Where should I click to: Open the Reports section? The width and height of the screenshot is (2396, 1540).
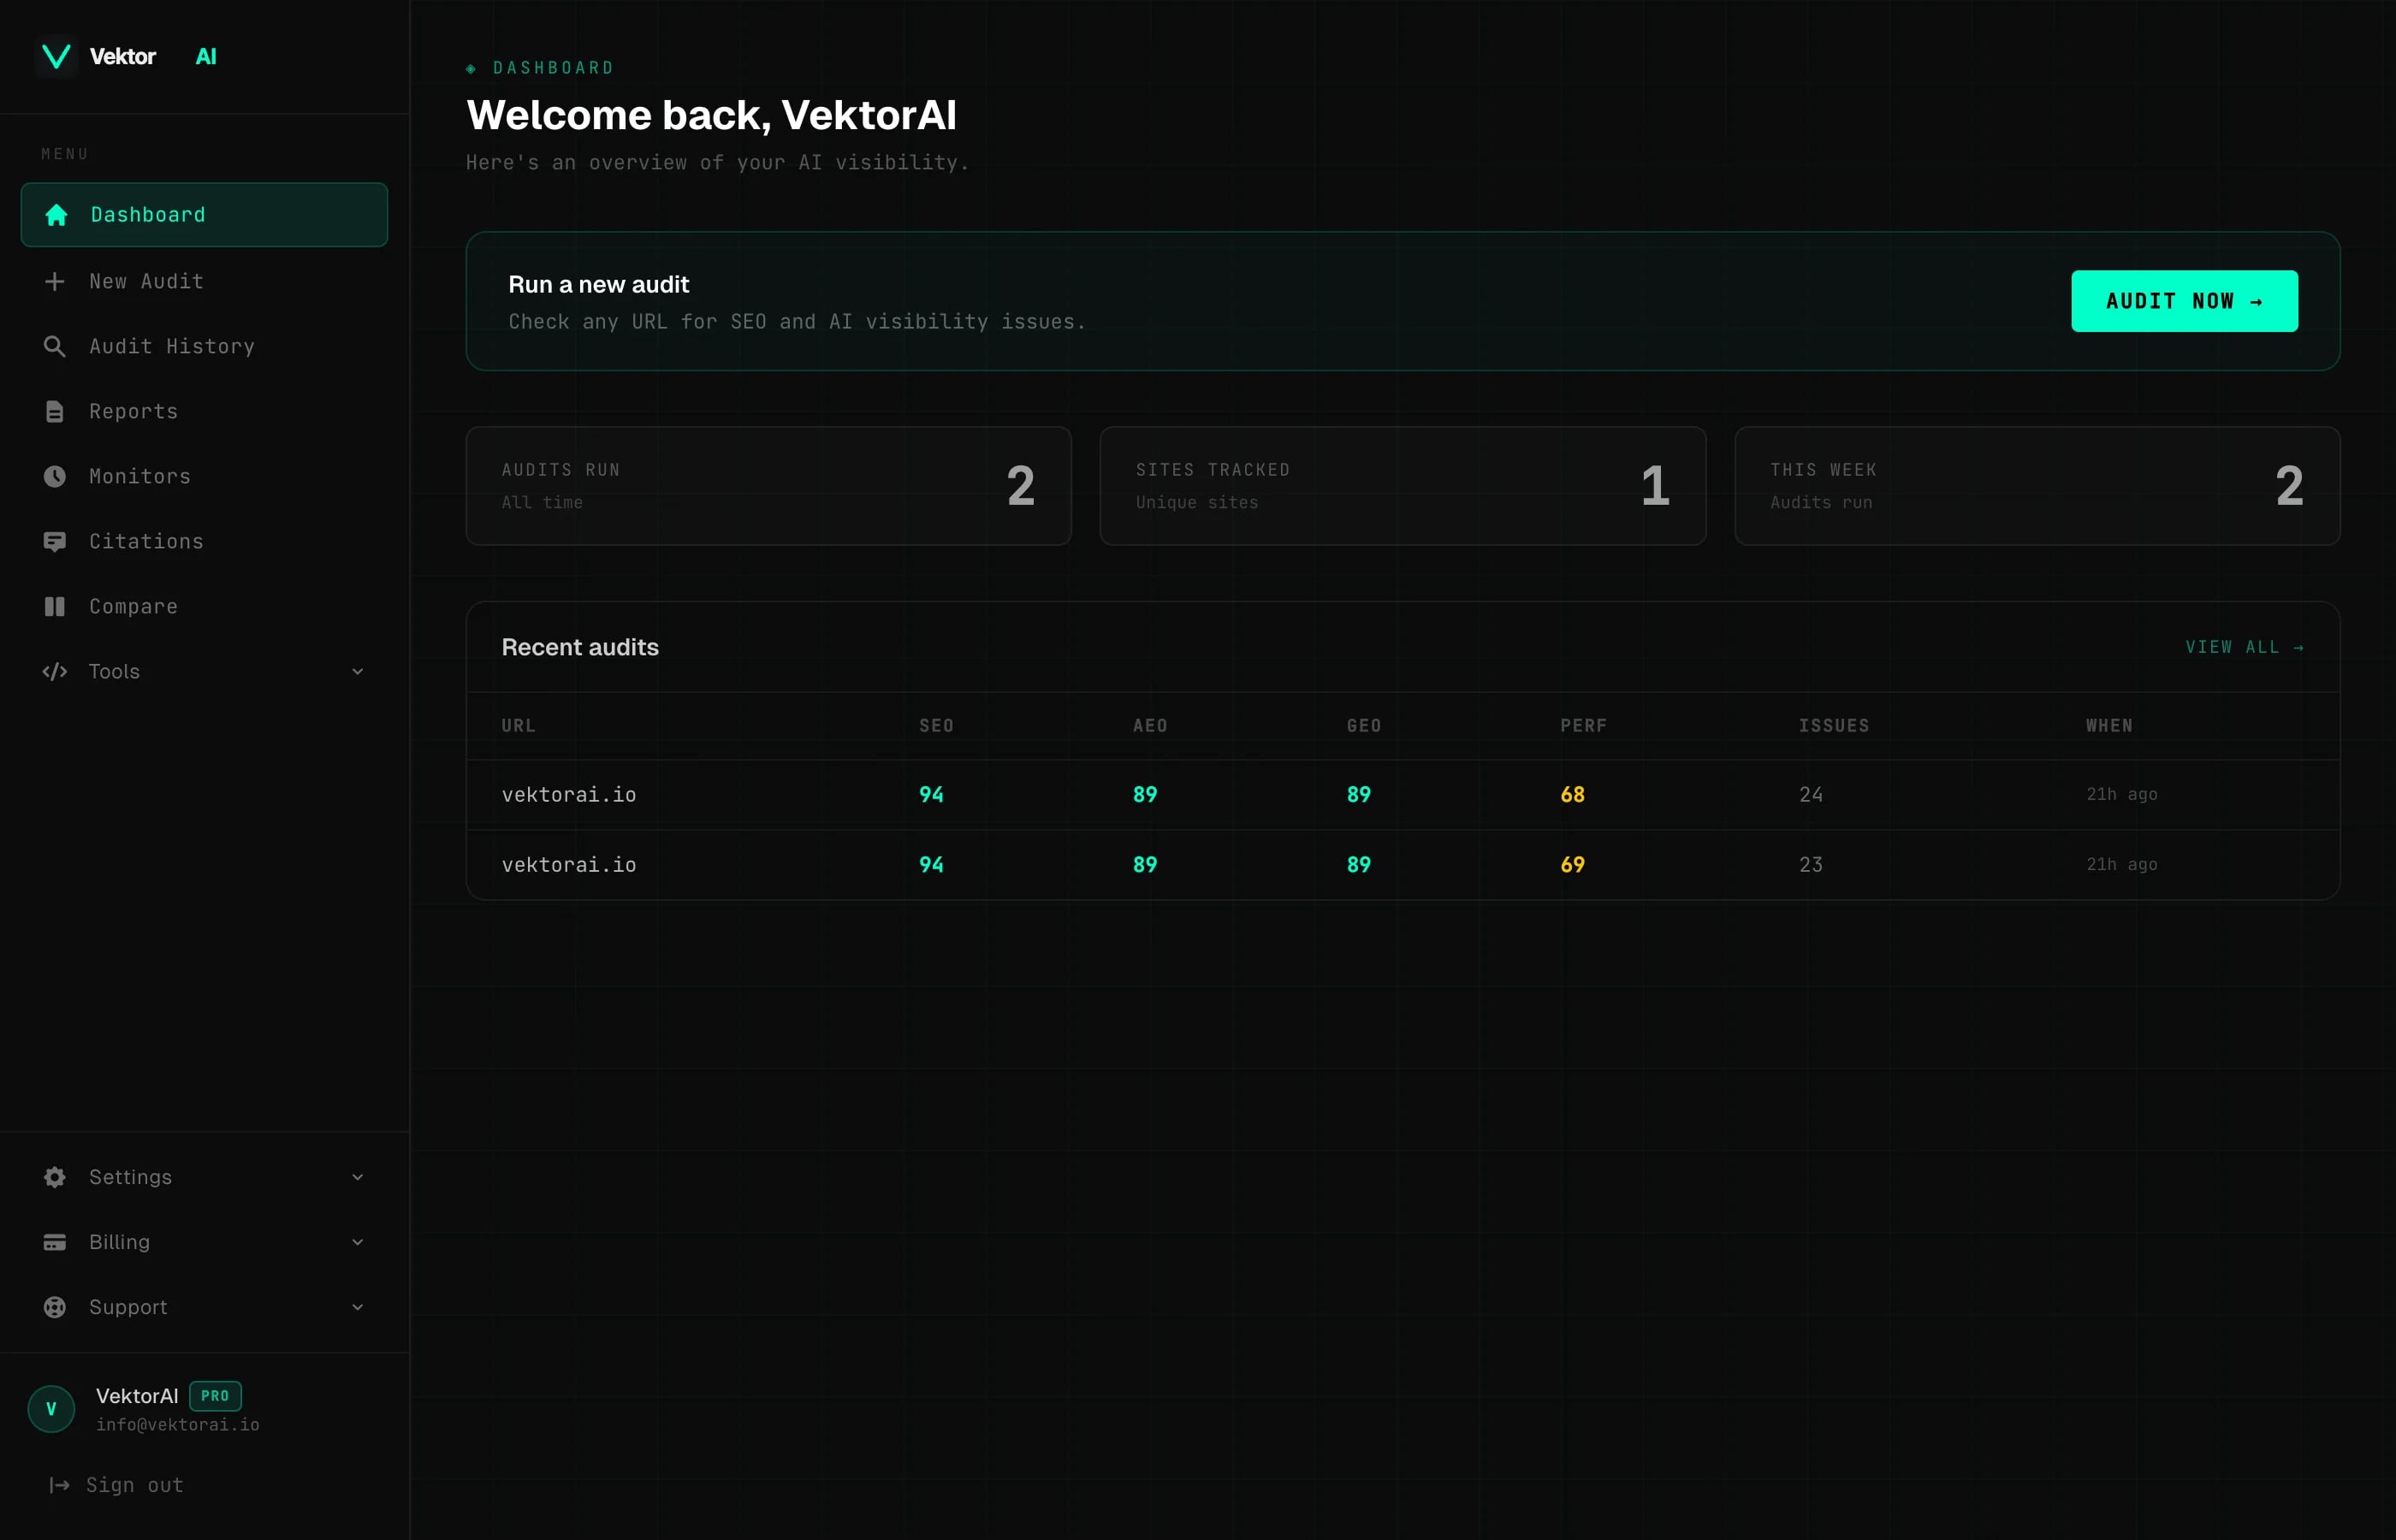click(x=204, y=411)
